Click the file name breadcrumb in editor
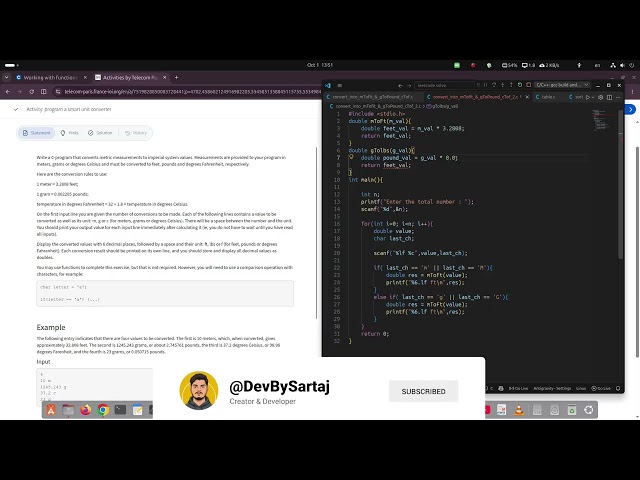The width and height of the screenshot is (640, 480). pos(378,106)
